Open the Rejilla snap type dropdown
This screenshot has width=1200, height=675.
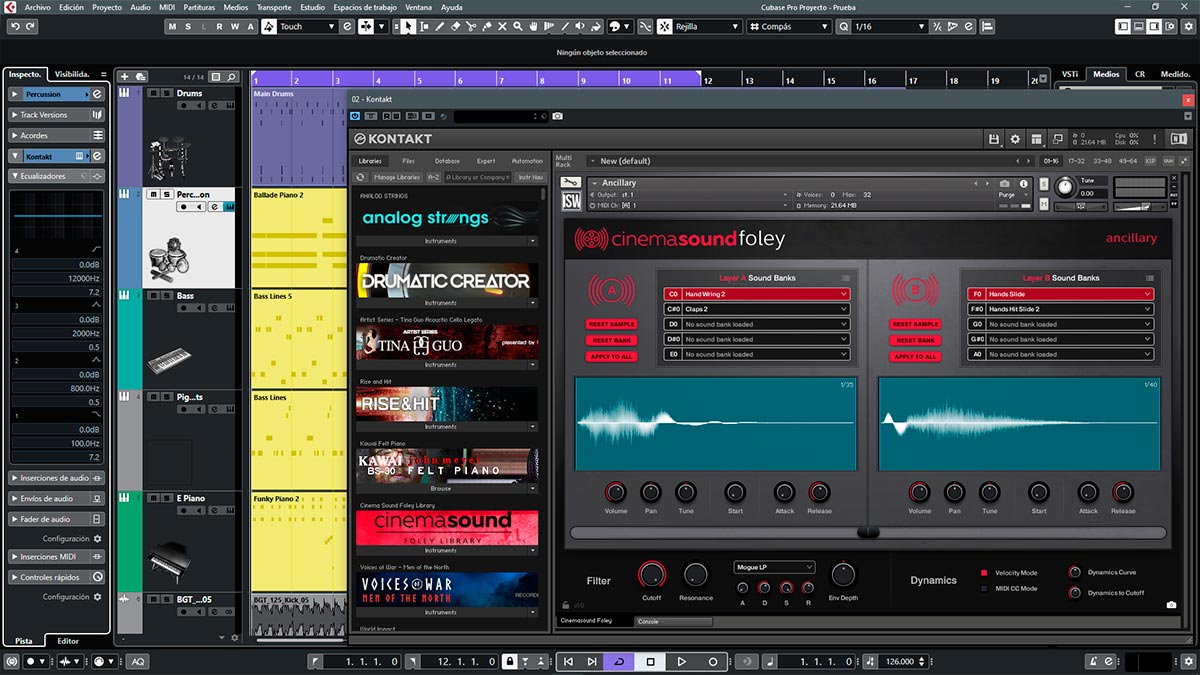click(706, 27)
